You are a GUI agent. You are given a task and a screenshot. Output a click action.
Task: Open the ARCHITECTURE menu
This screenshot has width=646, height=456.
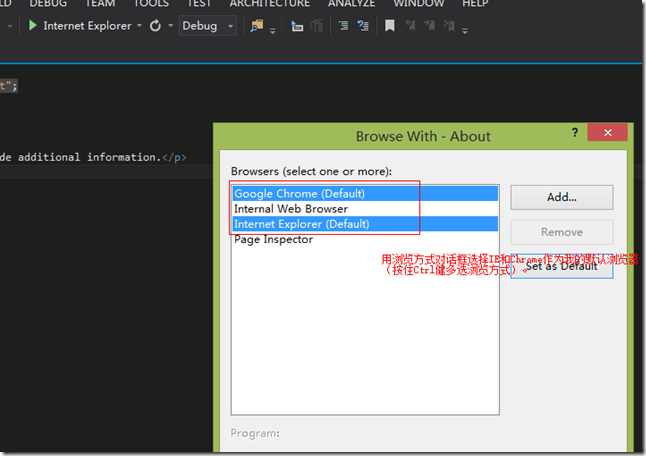(270, 4)
